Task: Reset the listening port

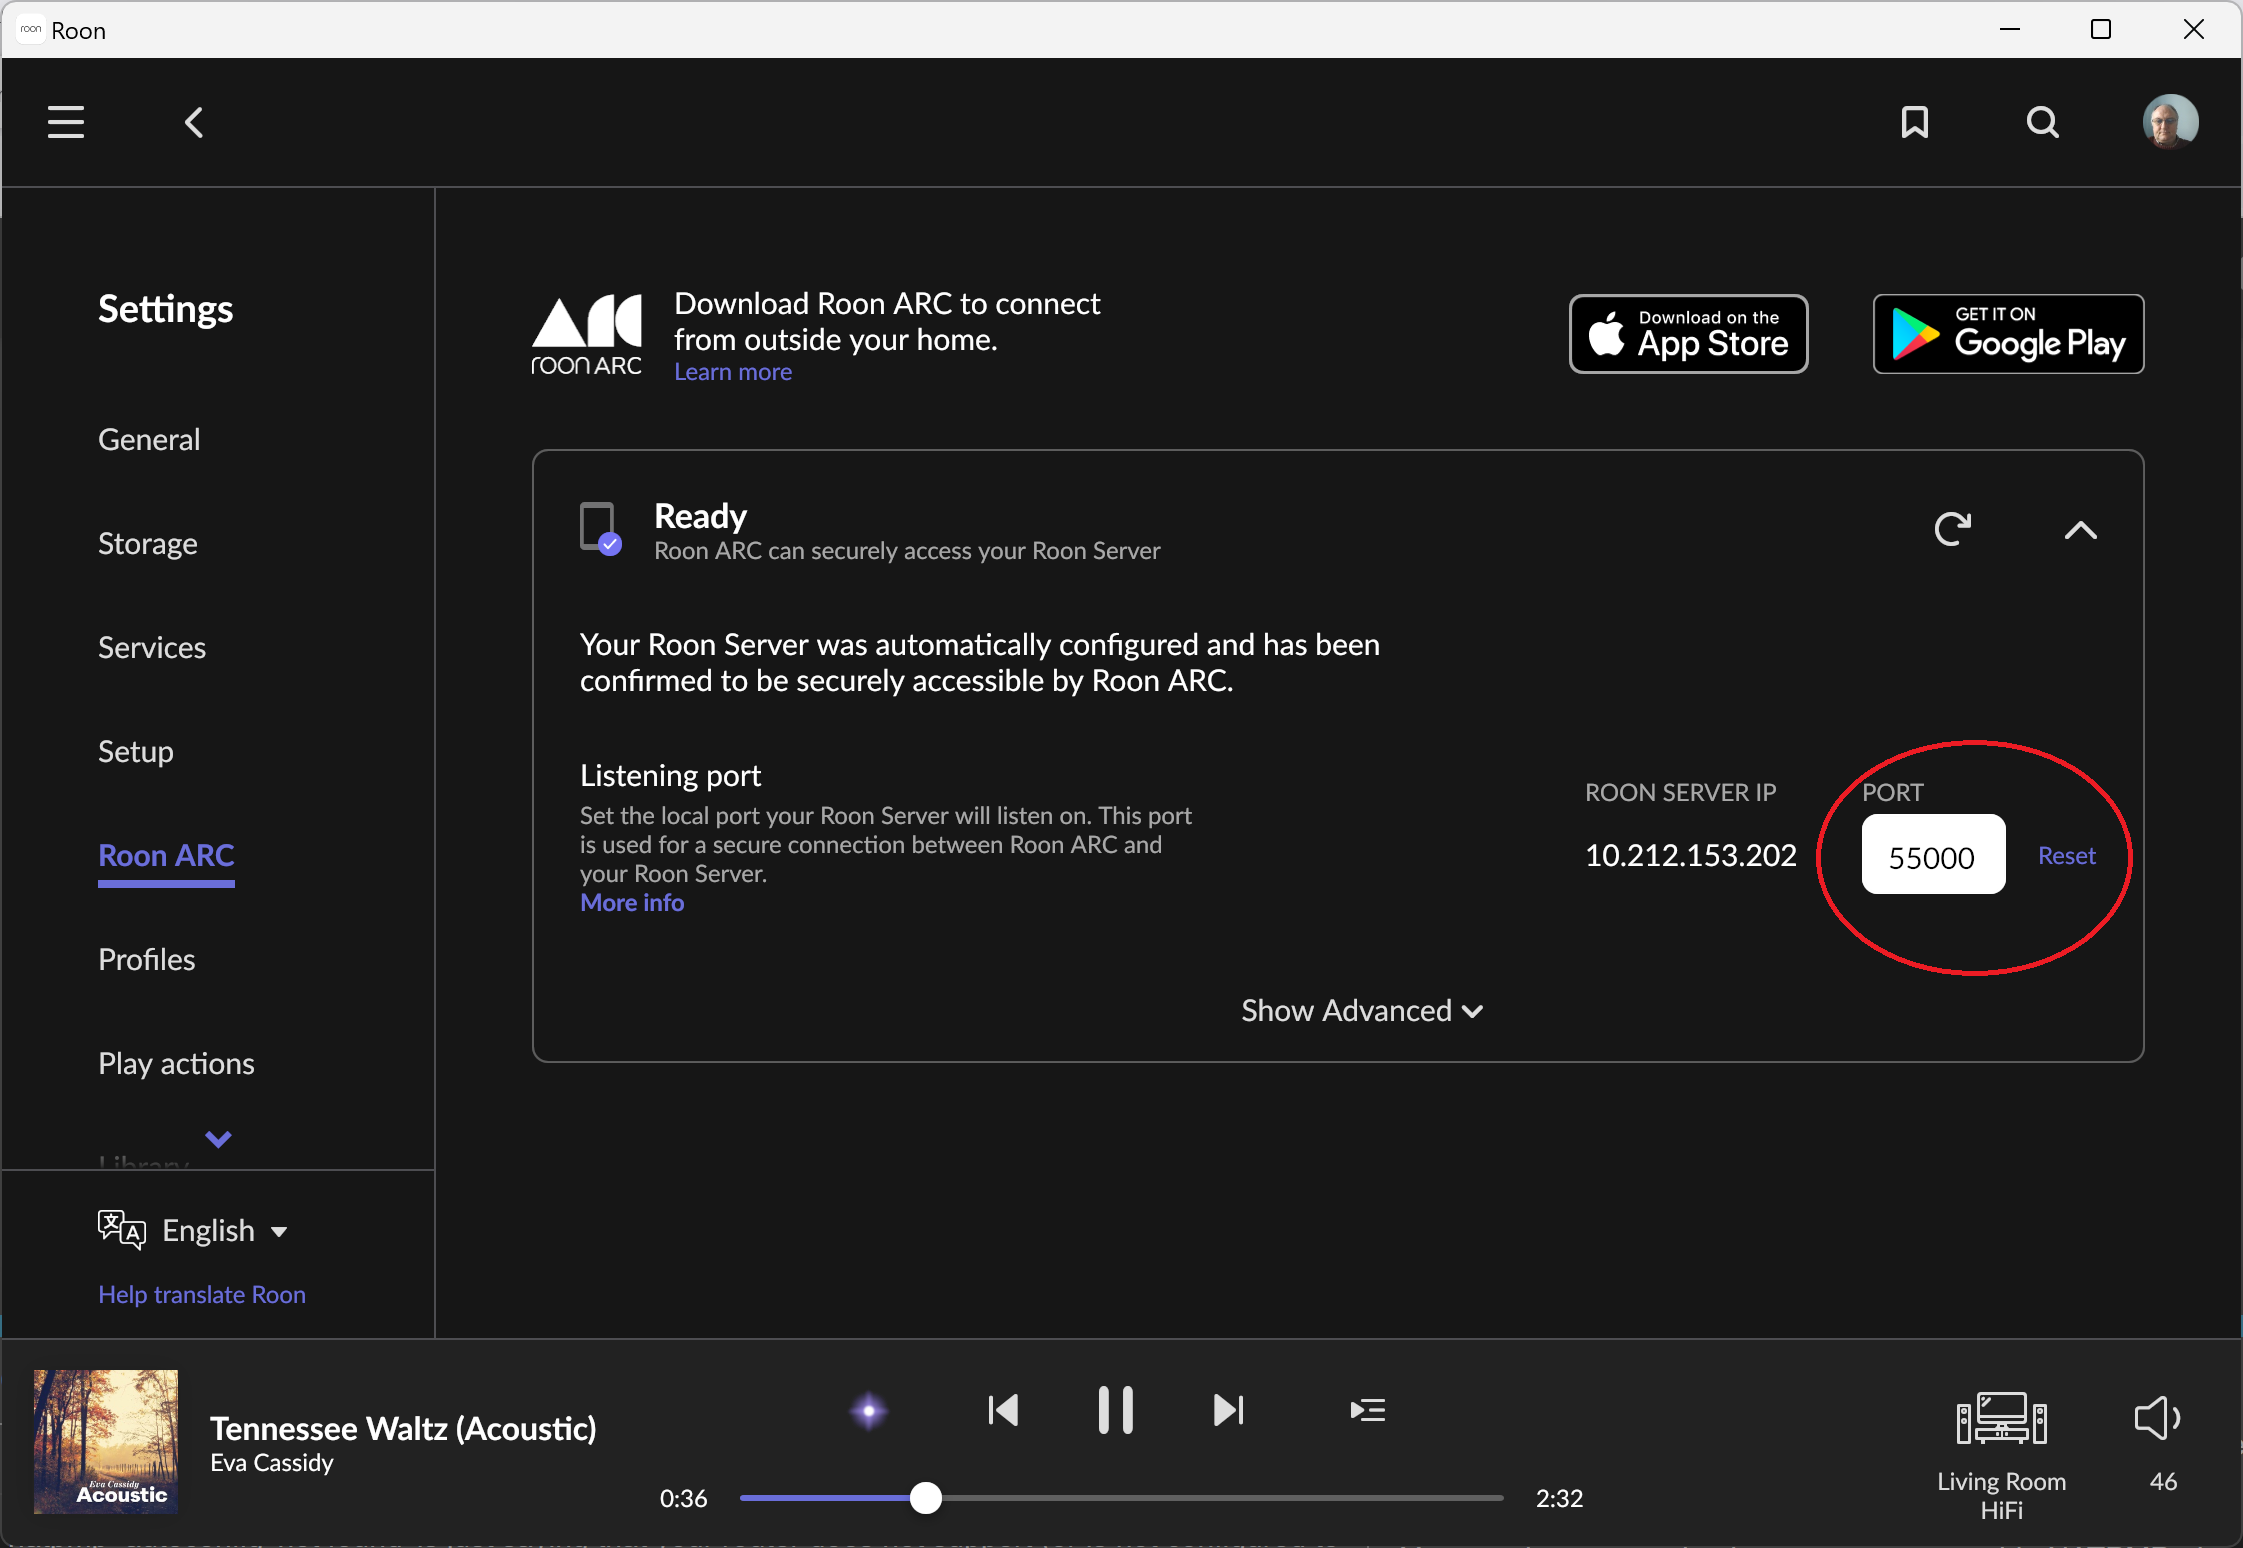Action: (2066, 855)
